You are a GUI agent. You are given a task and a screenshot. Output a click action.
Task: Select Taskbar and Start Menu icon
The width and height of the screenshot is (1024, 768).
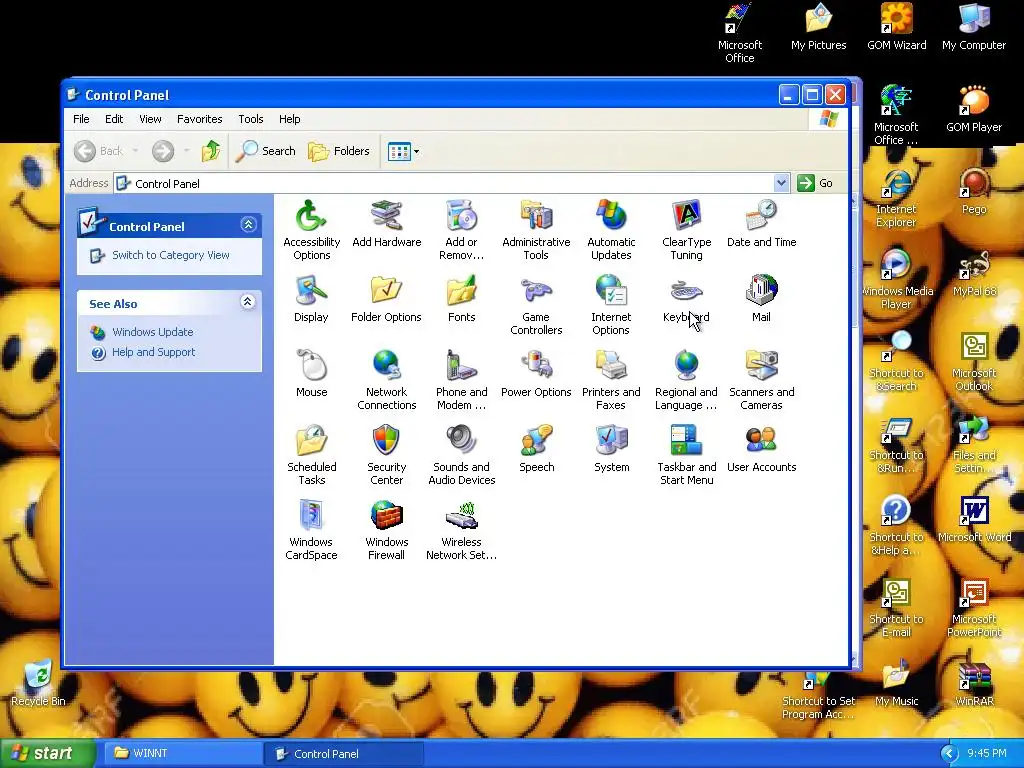[686, 455]
